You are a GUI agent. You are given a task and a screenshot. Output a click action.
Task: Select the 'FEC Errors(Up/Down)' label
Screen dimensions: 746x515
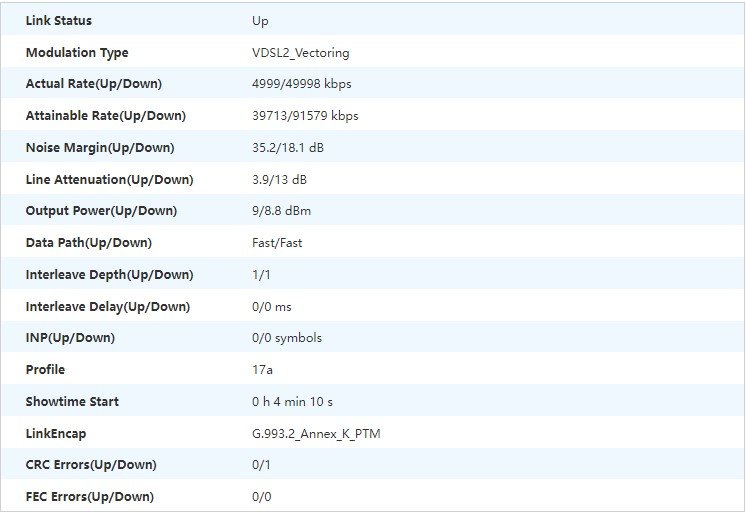89,496
